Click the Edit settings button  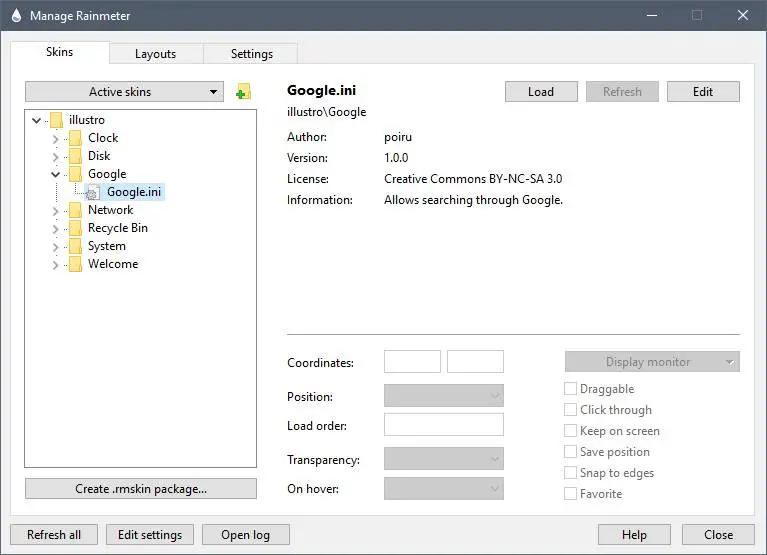pyautogui.click(x=150, y=534)
